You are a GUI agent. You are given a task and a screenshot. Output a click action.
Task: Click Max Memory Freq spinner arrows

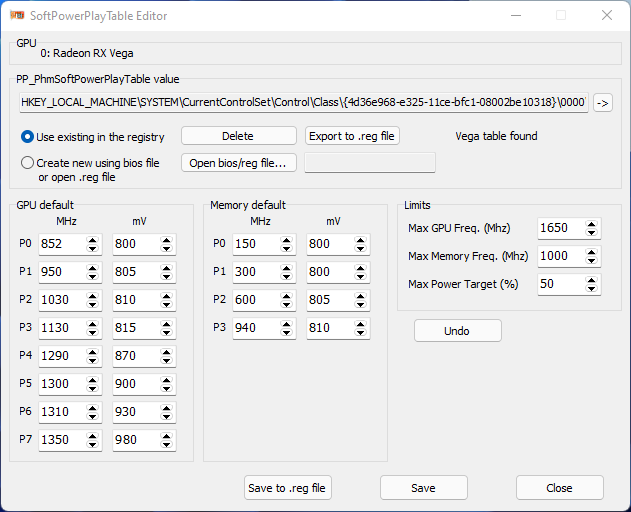pos(592,256)
